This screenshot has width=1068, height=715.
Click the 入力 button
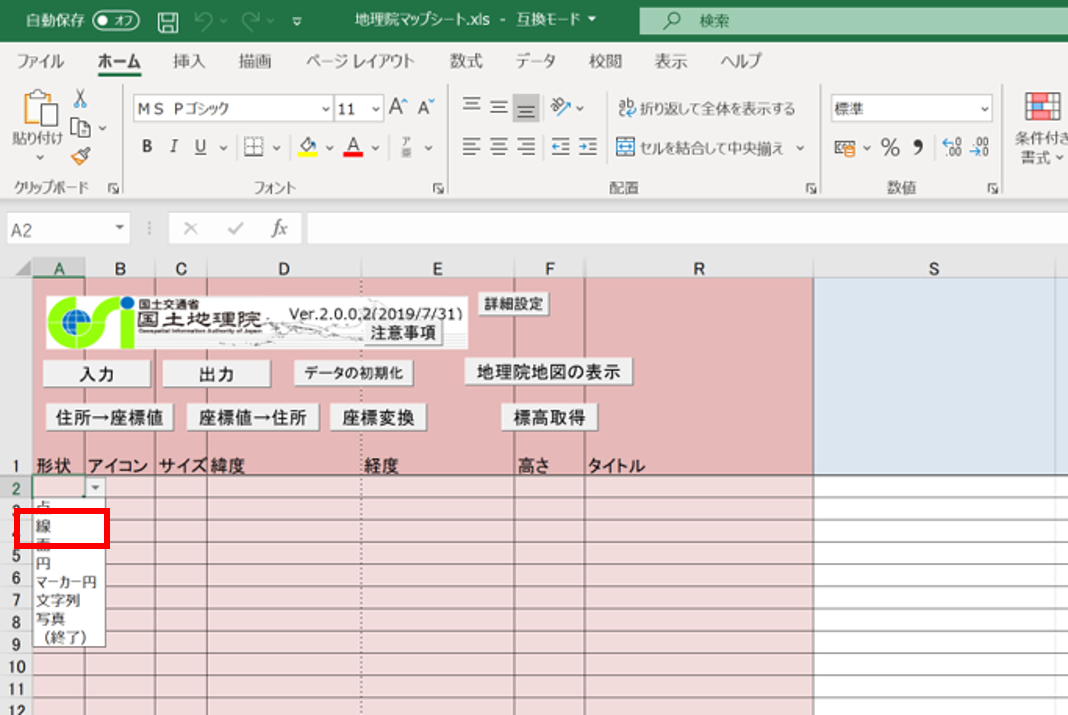tap(97, 374)
